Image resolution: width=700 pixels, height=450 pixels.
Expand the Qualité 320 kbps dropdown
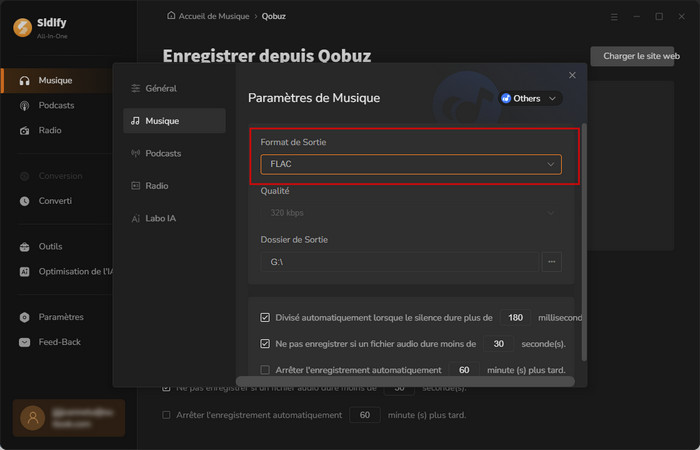point(411,212)
